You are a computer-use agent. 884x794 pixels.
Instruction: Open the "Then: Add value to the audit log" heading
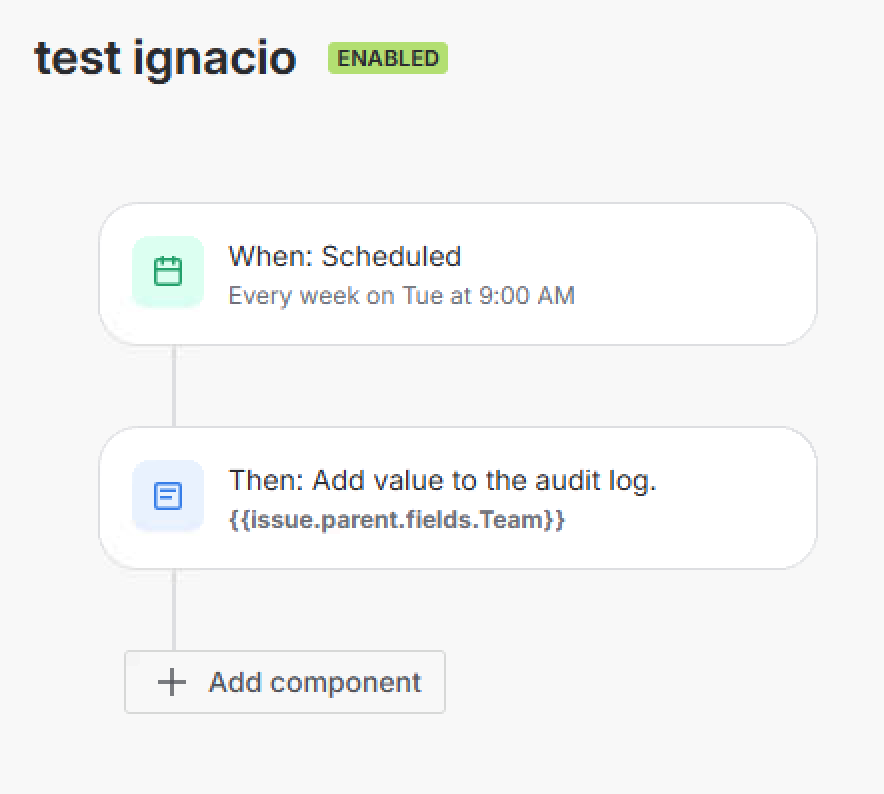[442, 481]
